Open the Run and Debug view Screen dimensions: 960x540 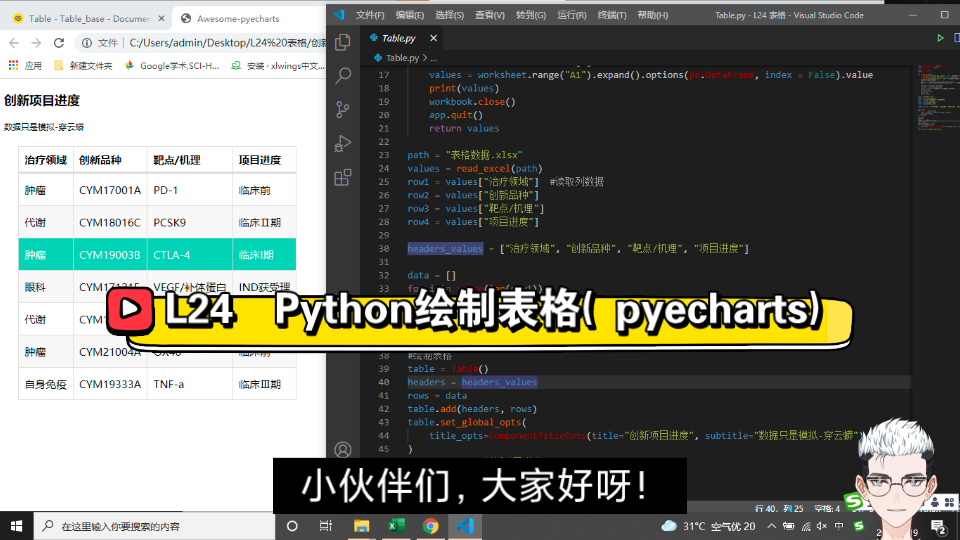click(343, 144)
